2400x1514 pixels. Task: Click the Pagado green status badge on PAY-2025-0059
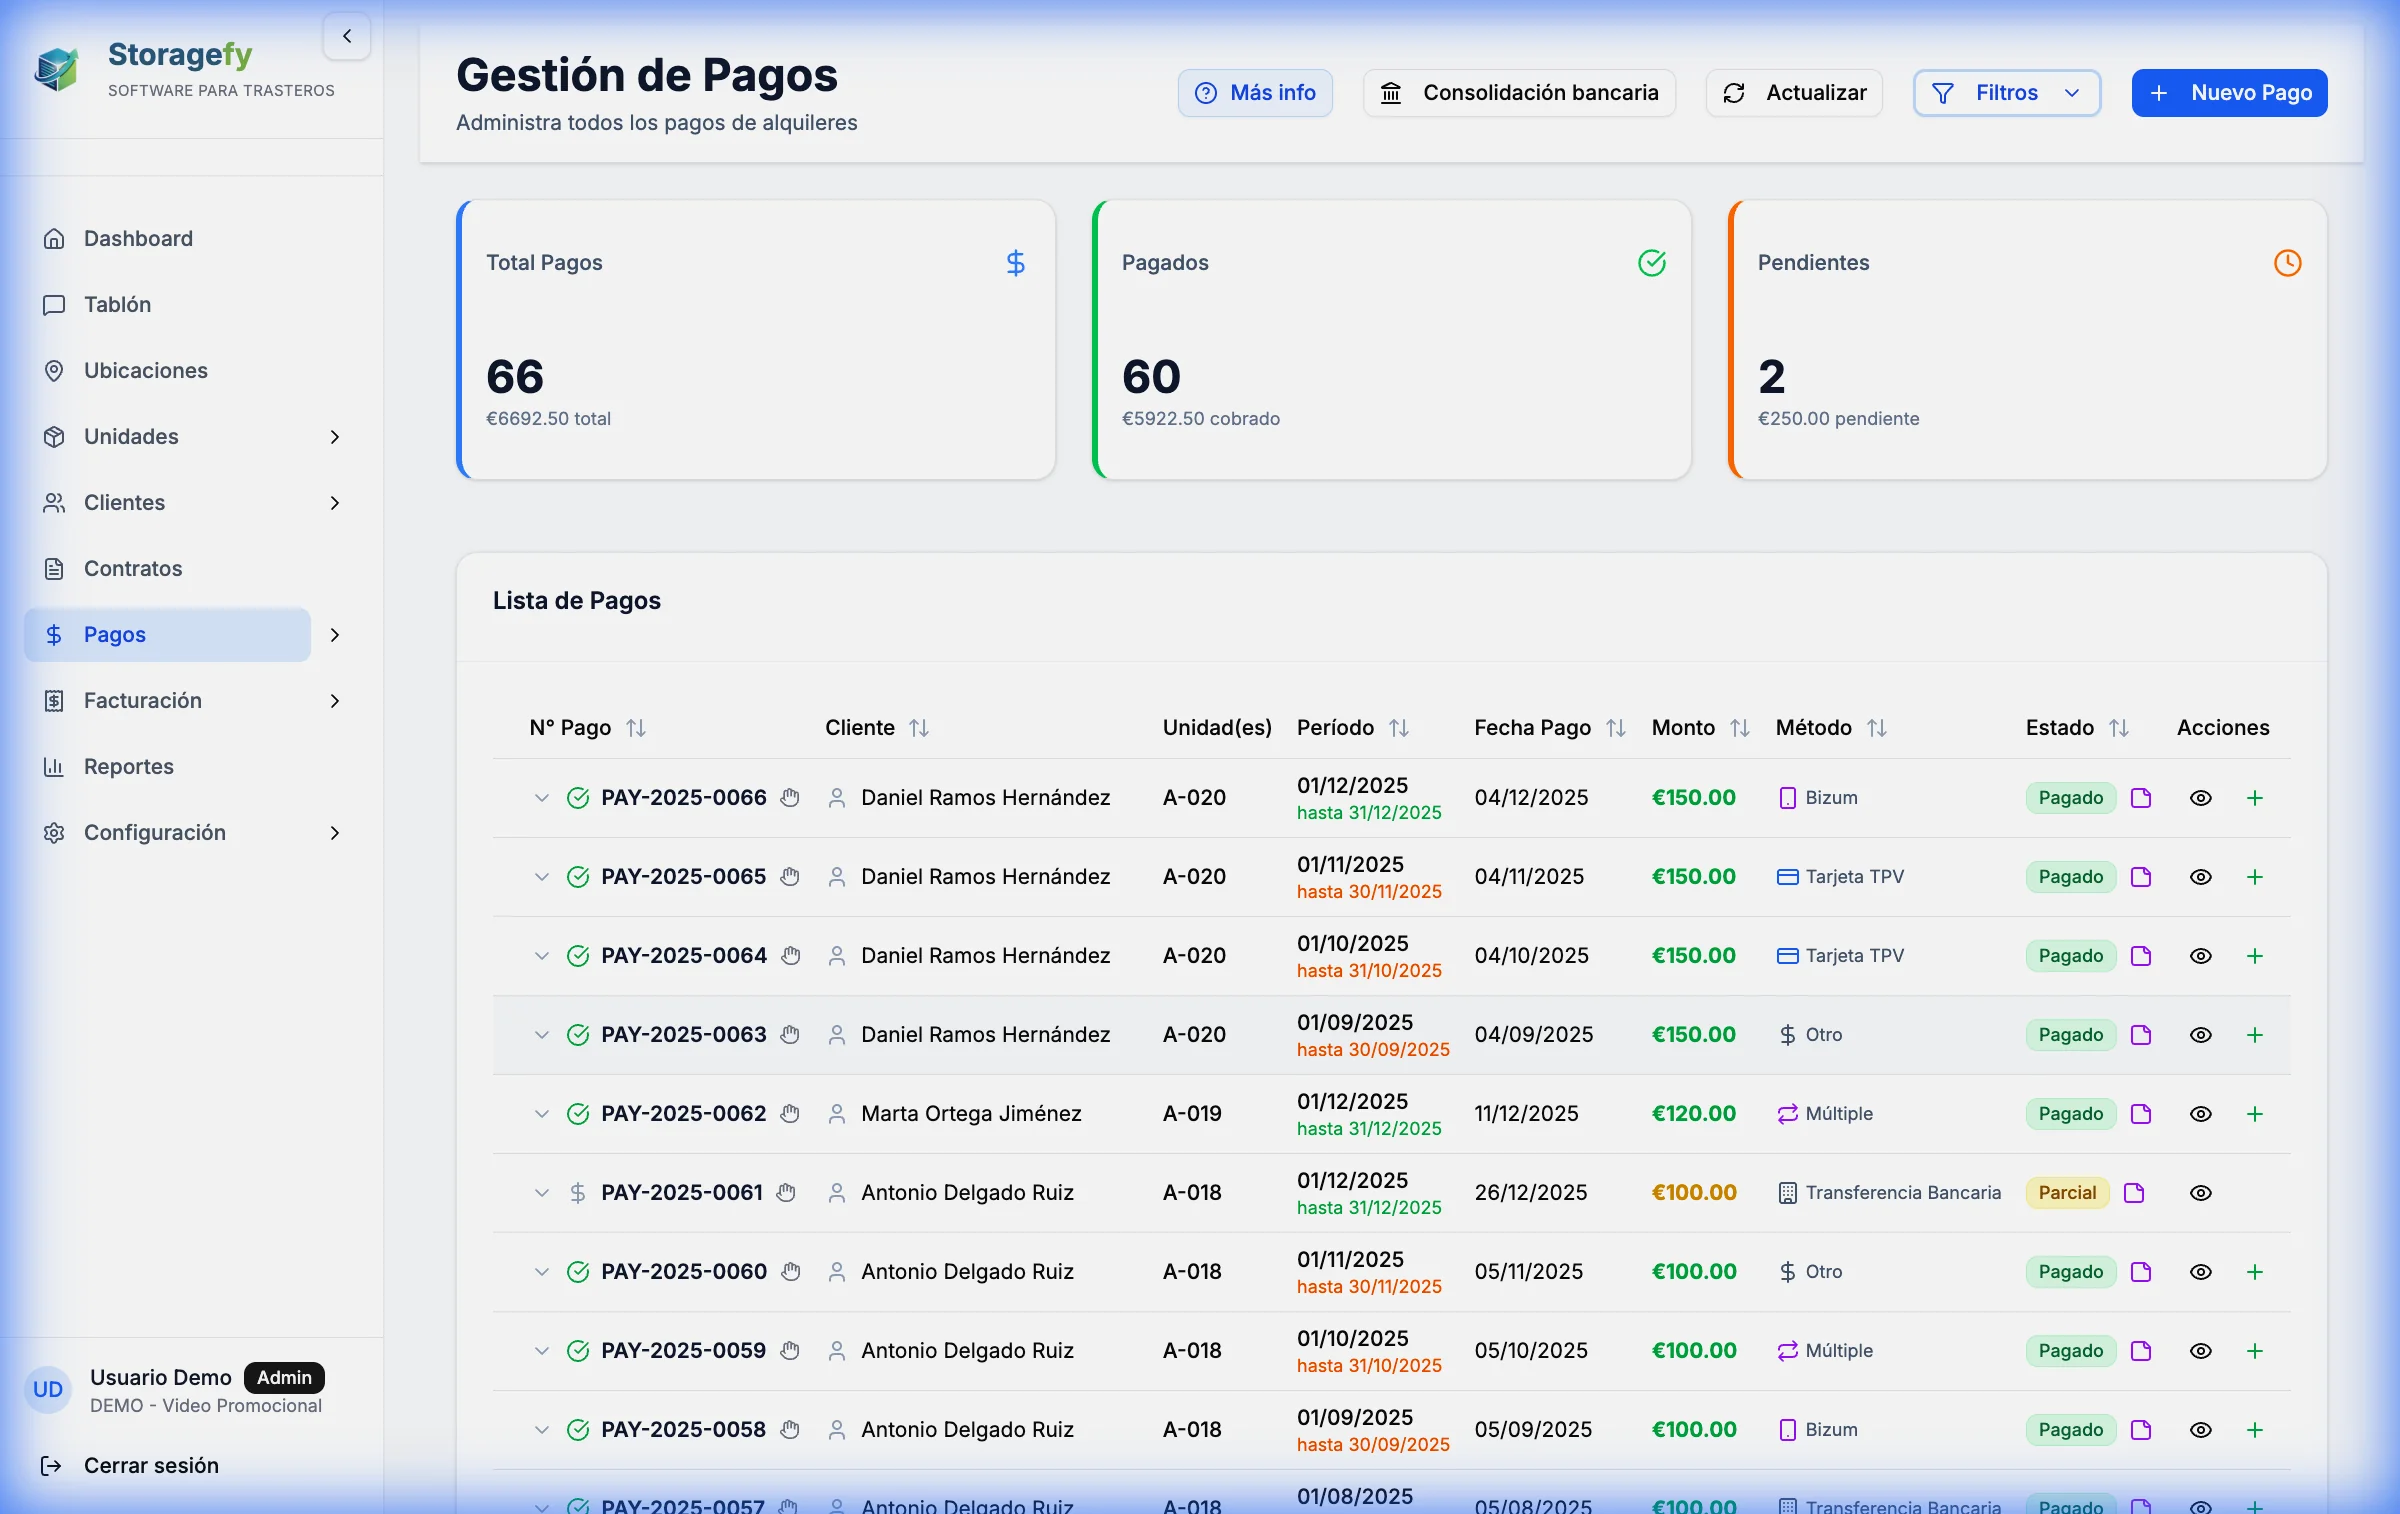[x=2069, y=1350]
